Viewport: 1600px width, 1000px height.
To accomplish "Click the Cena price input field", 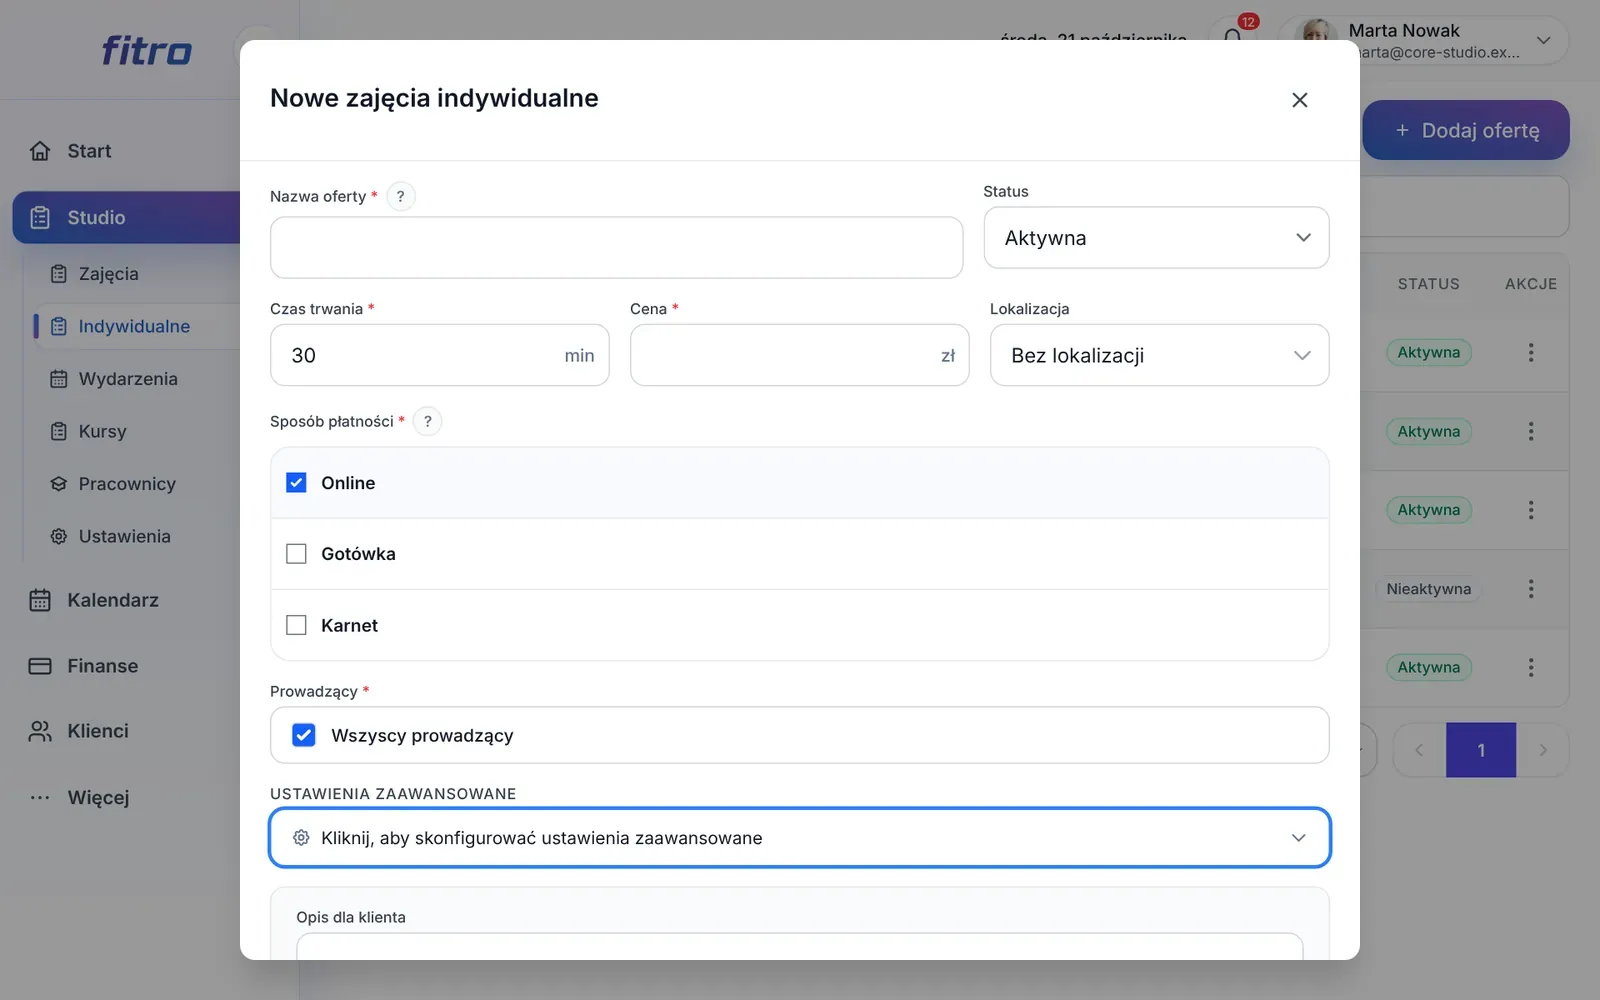I will tap(799, 355).
